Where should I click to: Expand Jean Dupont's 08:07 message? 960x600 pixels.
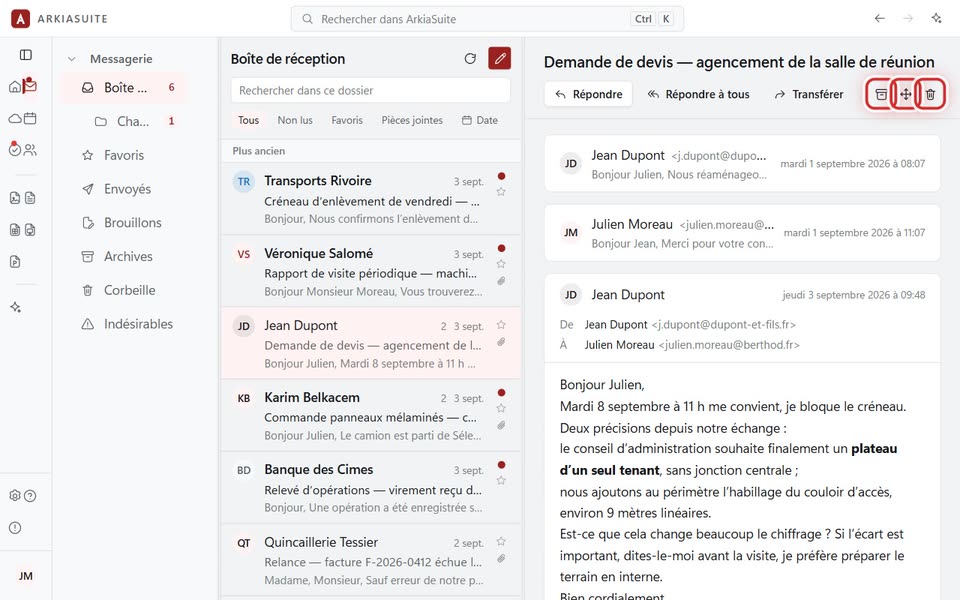[x=742, y=163]
